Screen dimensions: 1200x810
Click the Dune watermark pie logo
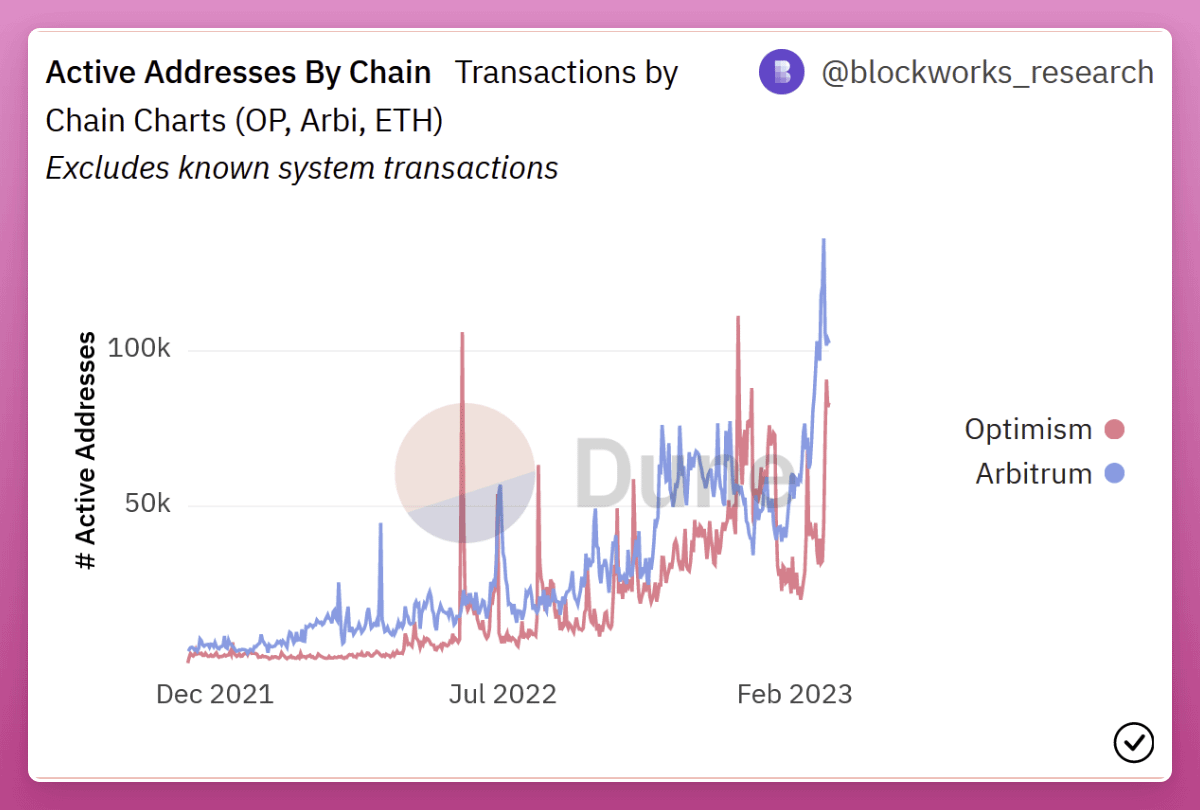(x=465, y=473)
